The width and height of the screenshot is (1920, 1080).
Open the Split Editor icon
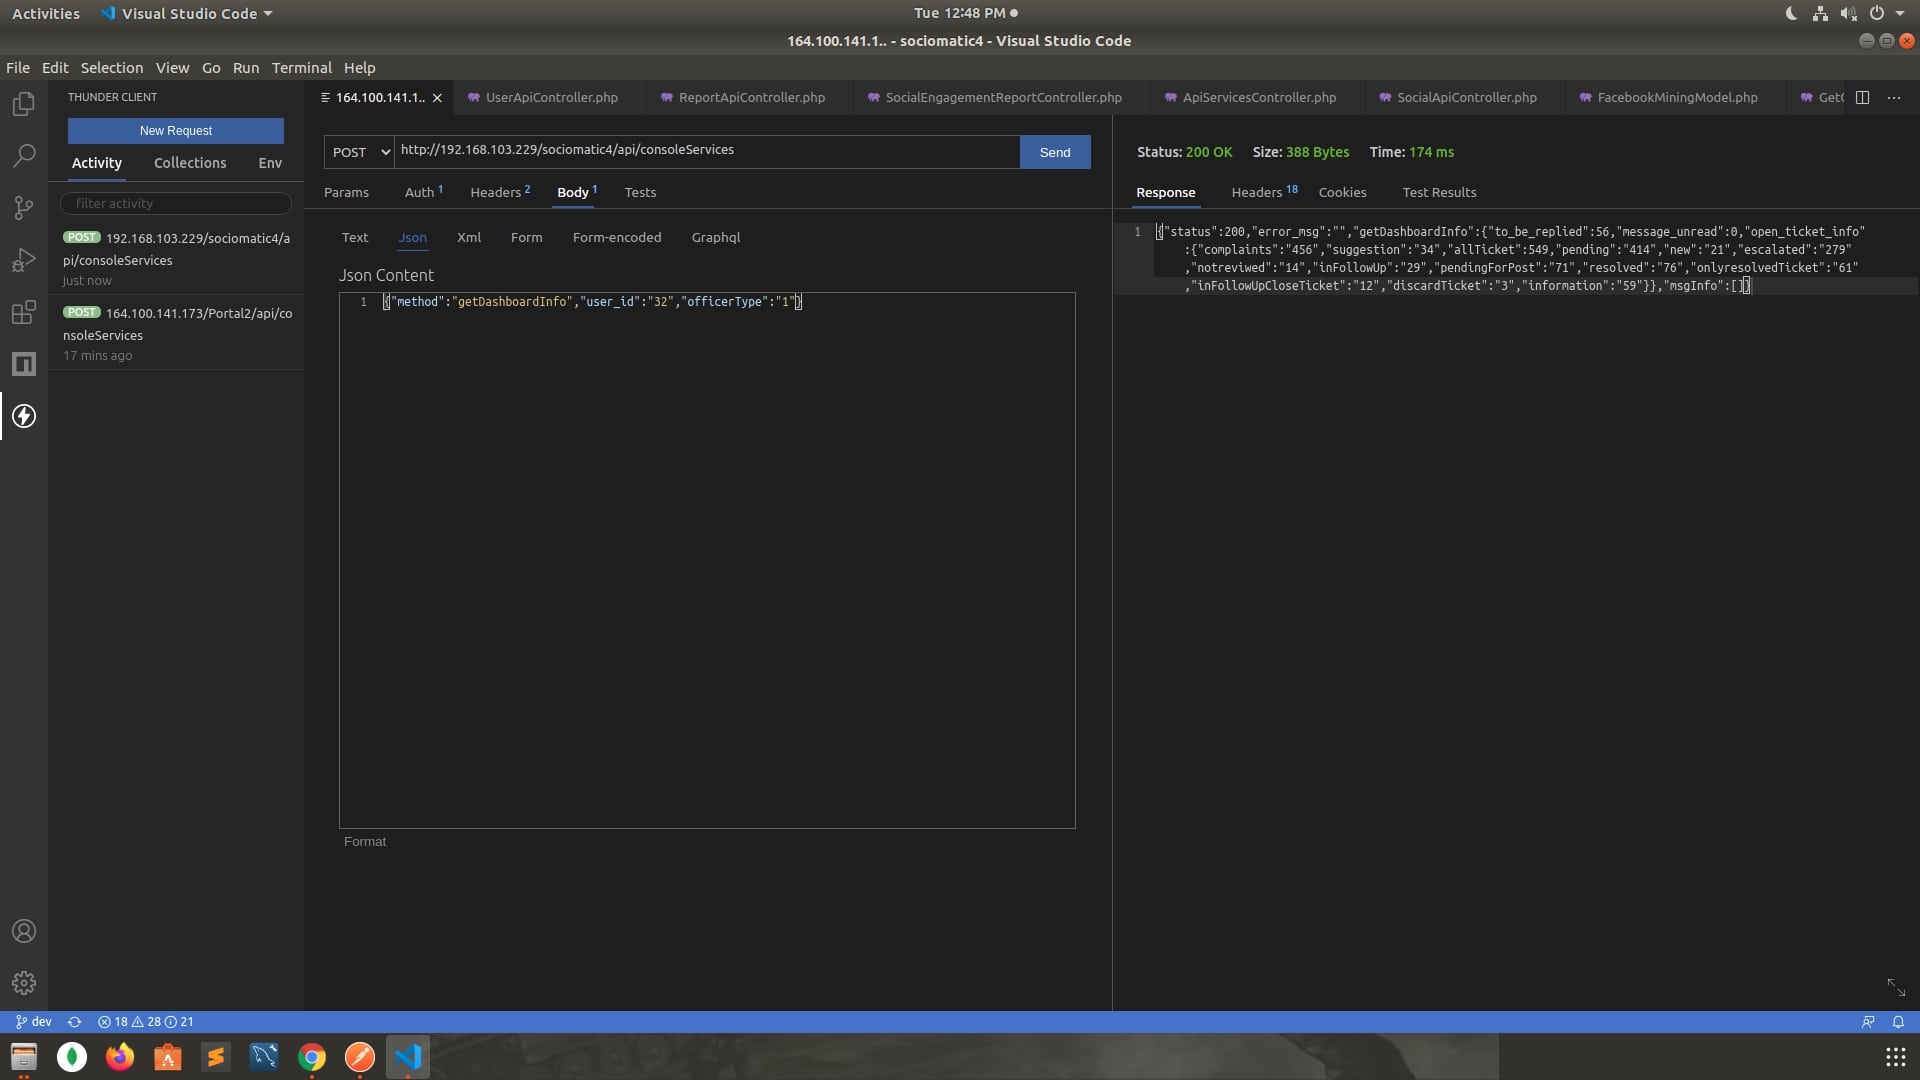tap(1863, 97)
